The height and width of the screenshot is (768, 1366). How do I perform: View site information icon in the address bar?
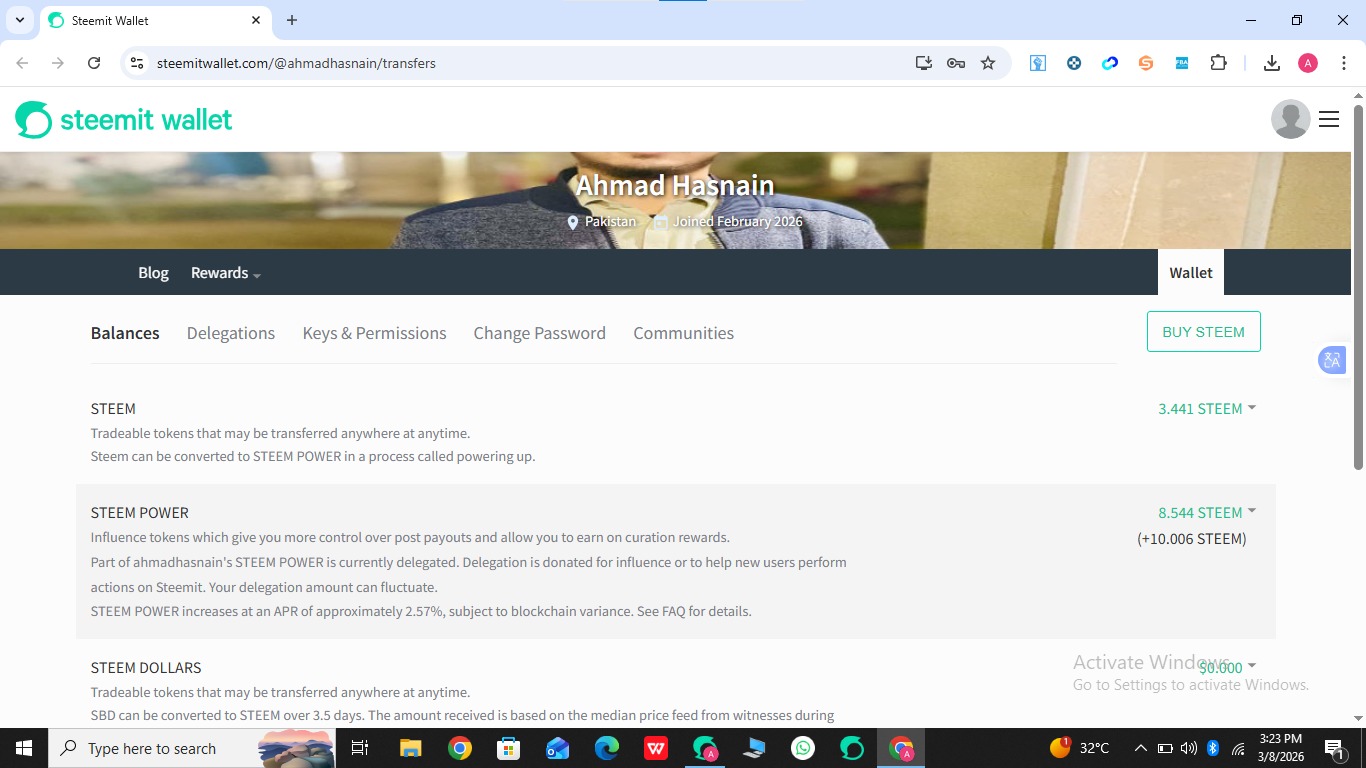(138, 63)
